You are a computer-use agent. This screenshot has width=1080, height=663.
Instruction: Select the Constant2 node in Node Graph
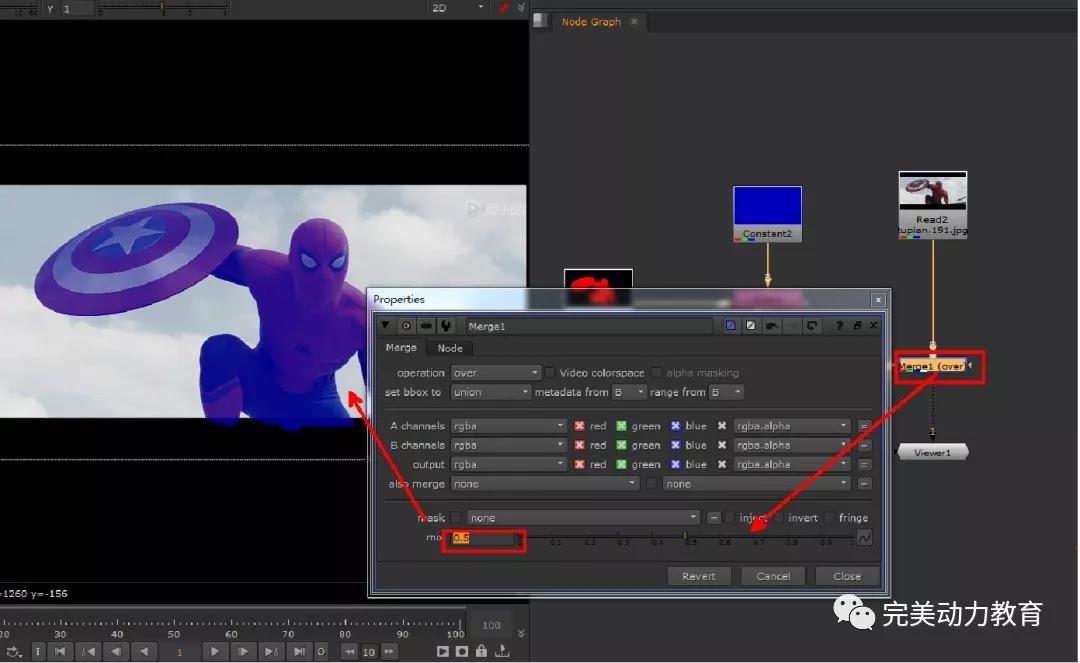pos(767,214)
